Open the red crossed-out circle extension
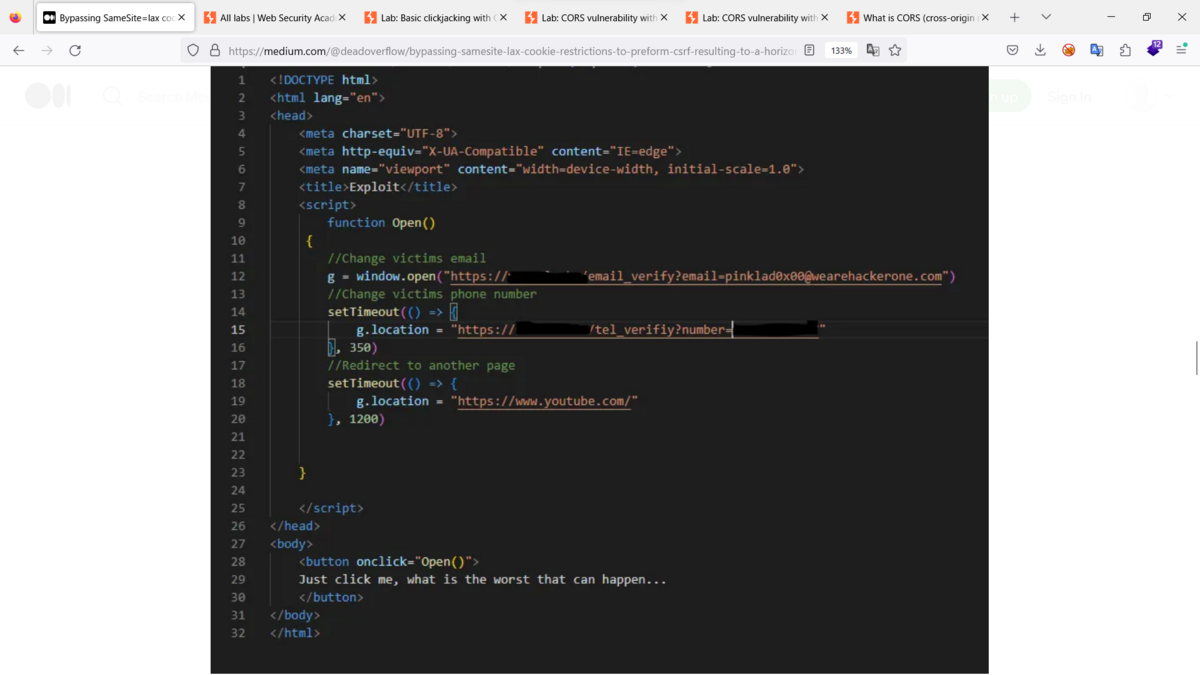The height and width of the screenshot is (675, 1200). (x=1069, y=50)
